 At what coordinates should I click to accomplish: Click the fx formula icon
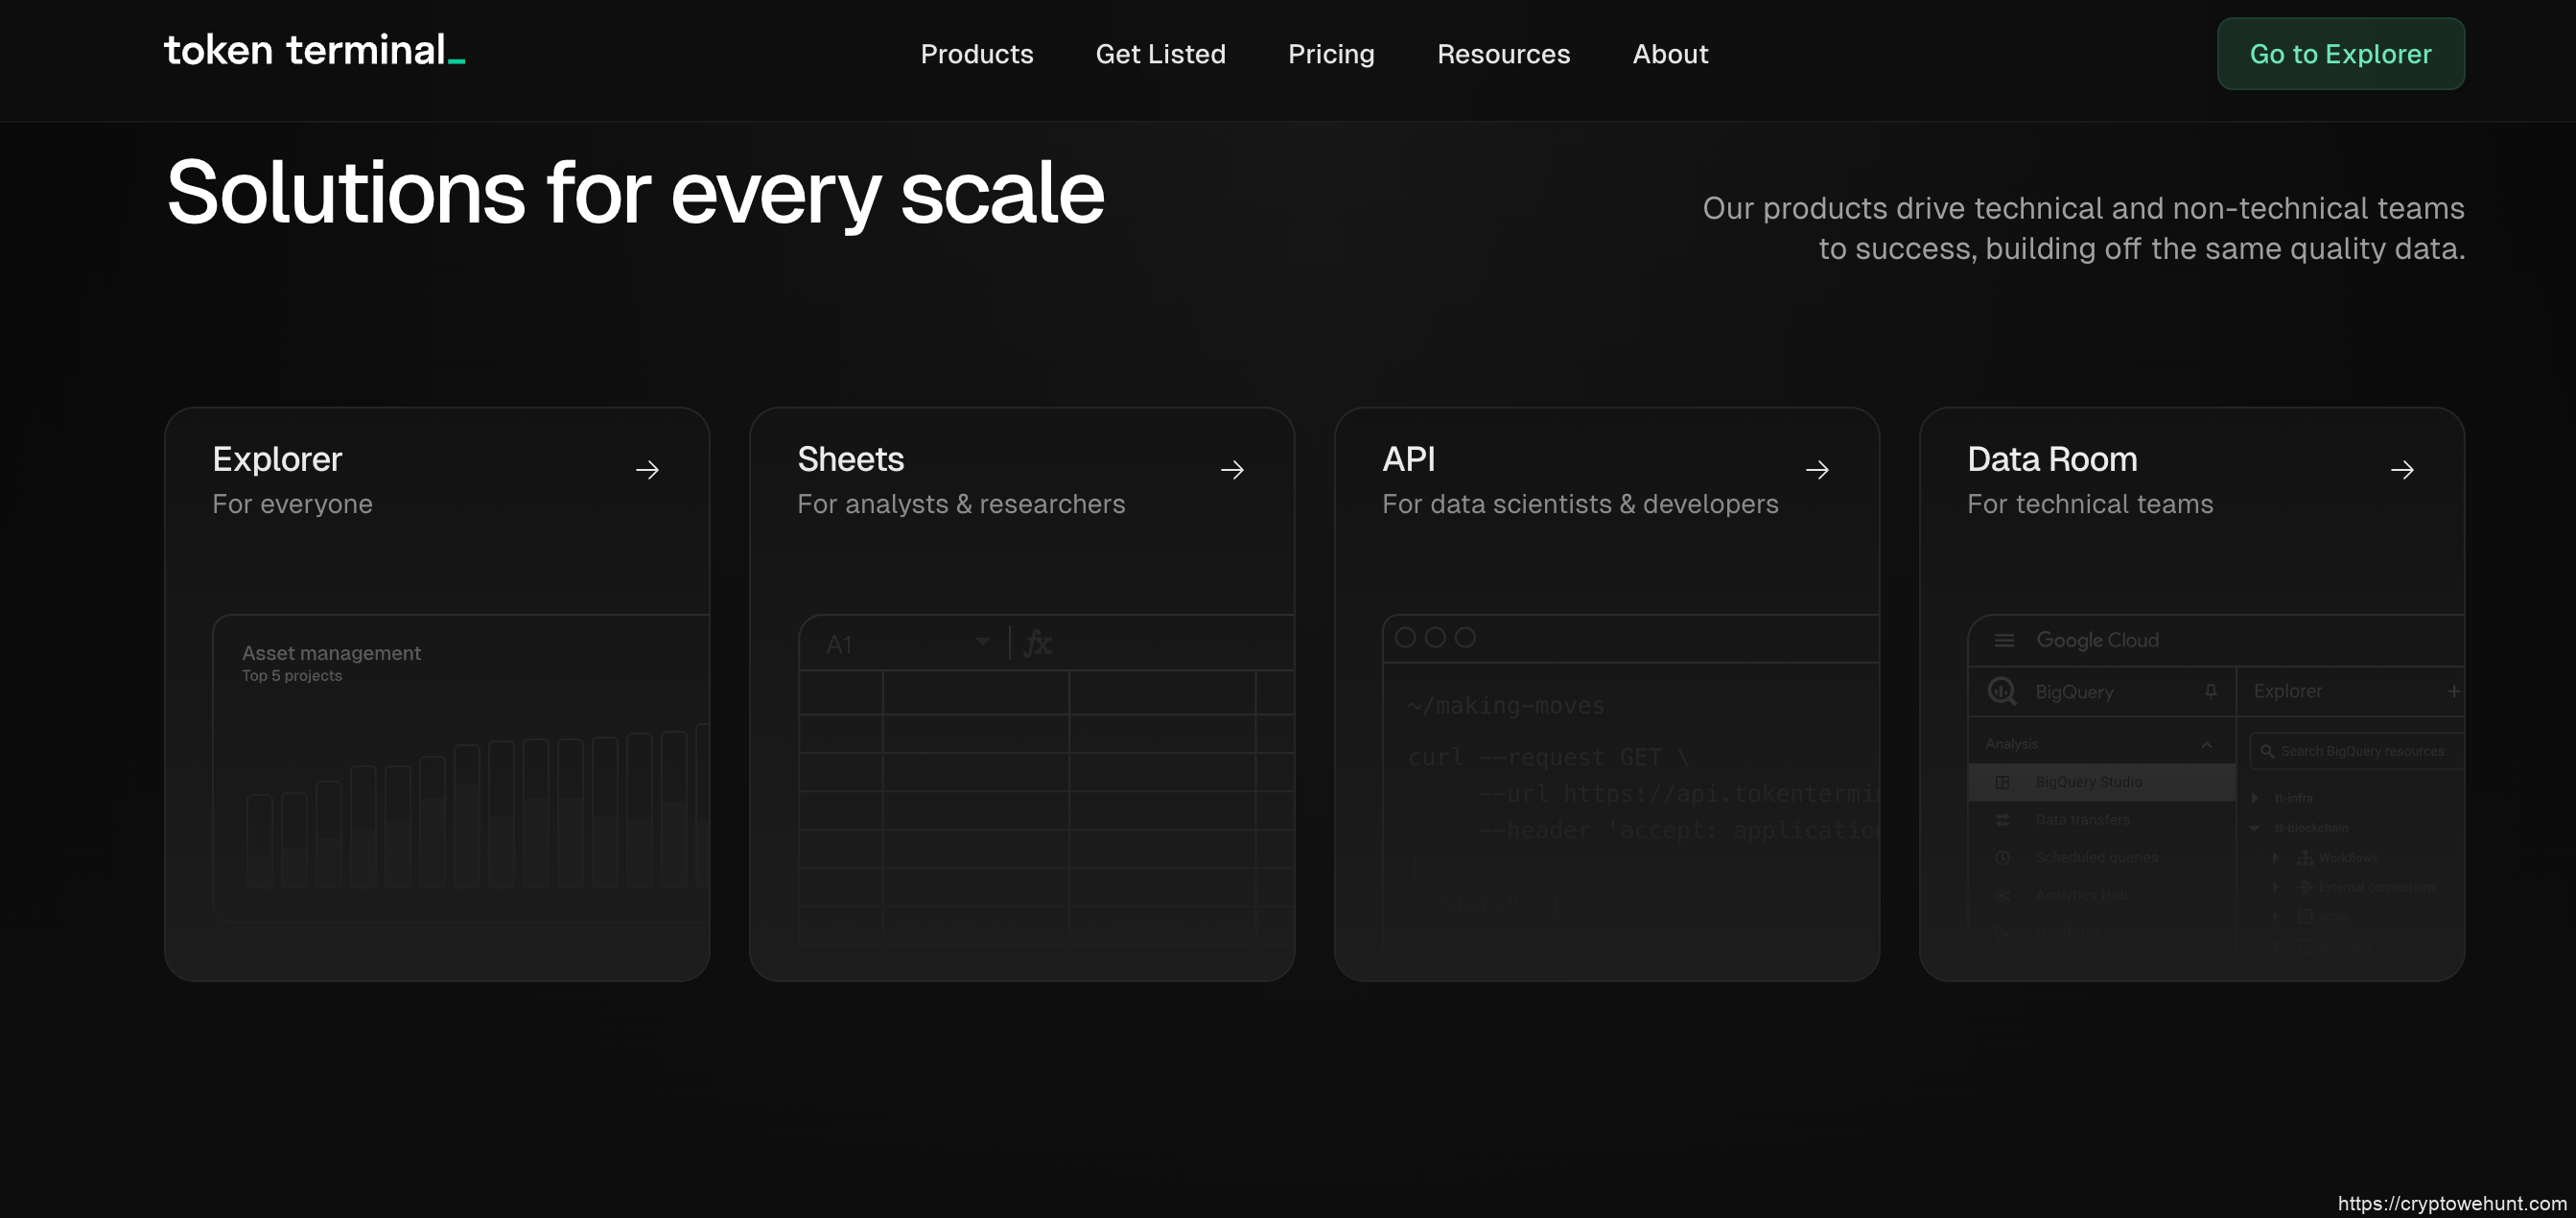(x=1038, y=643)
